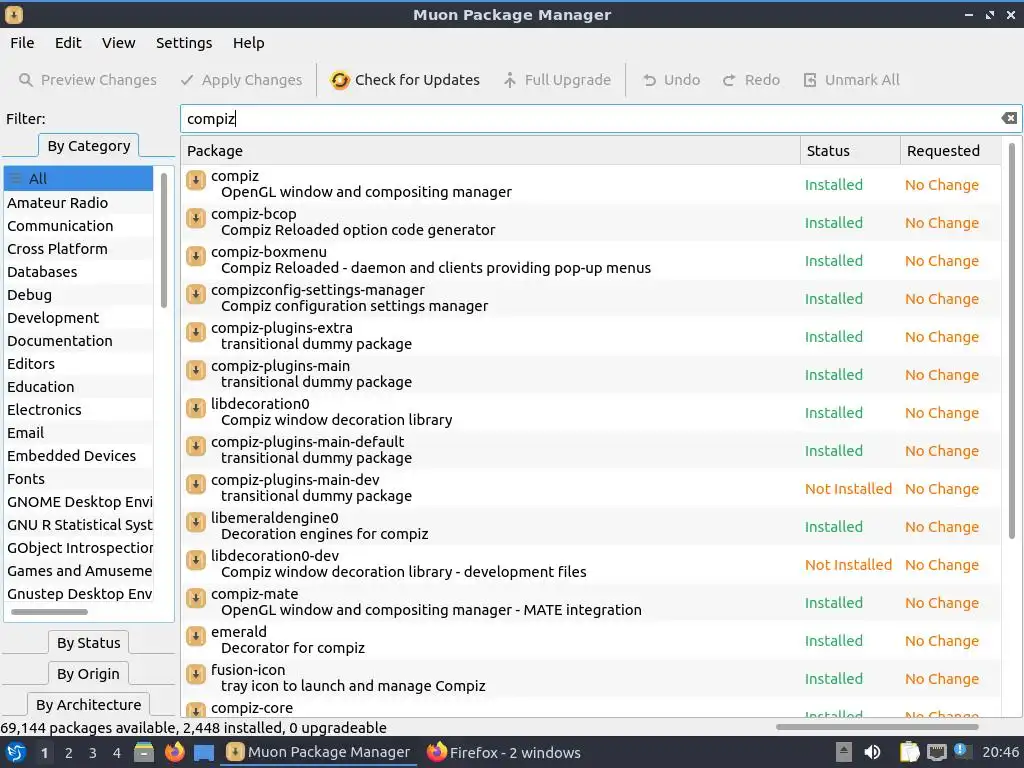Click the icon next to libdecoration0 package
This screenshot has width=1024, height=768.
click(196, 408)
